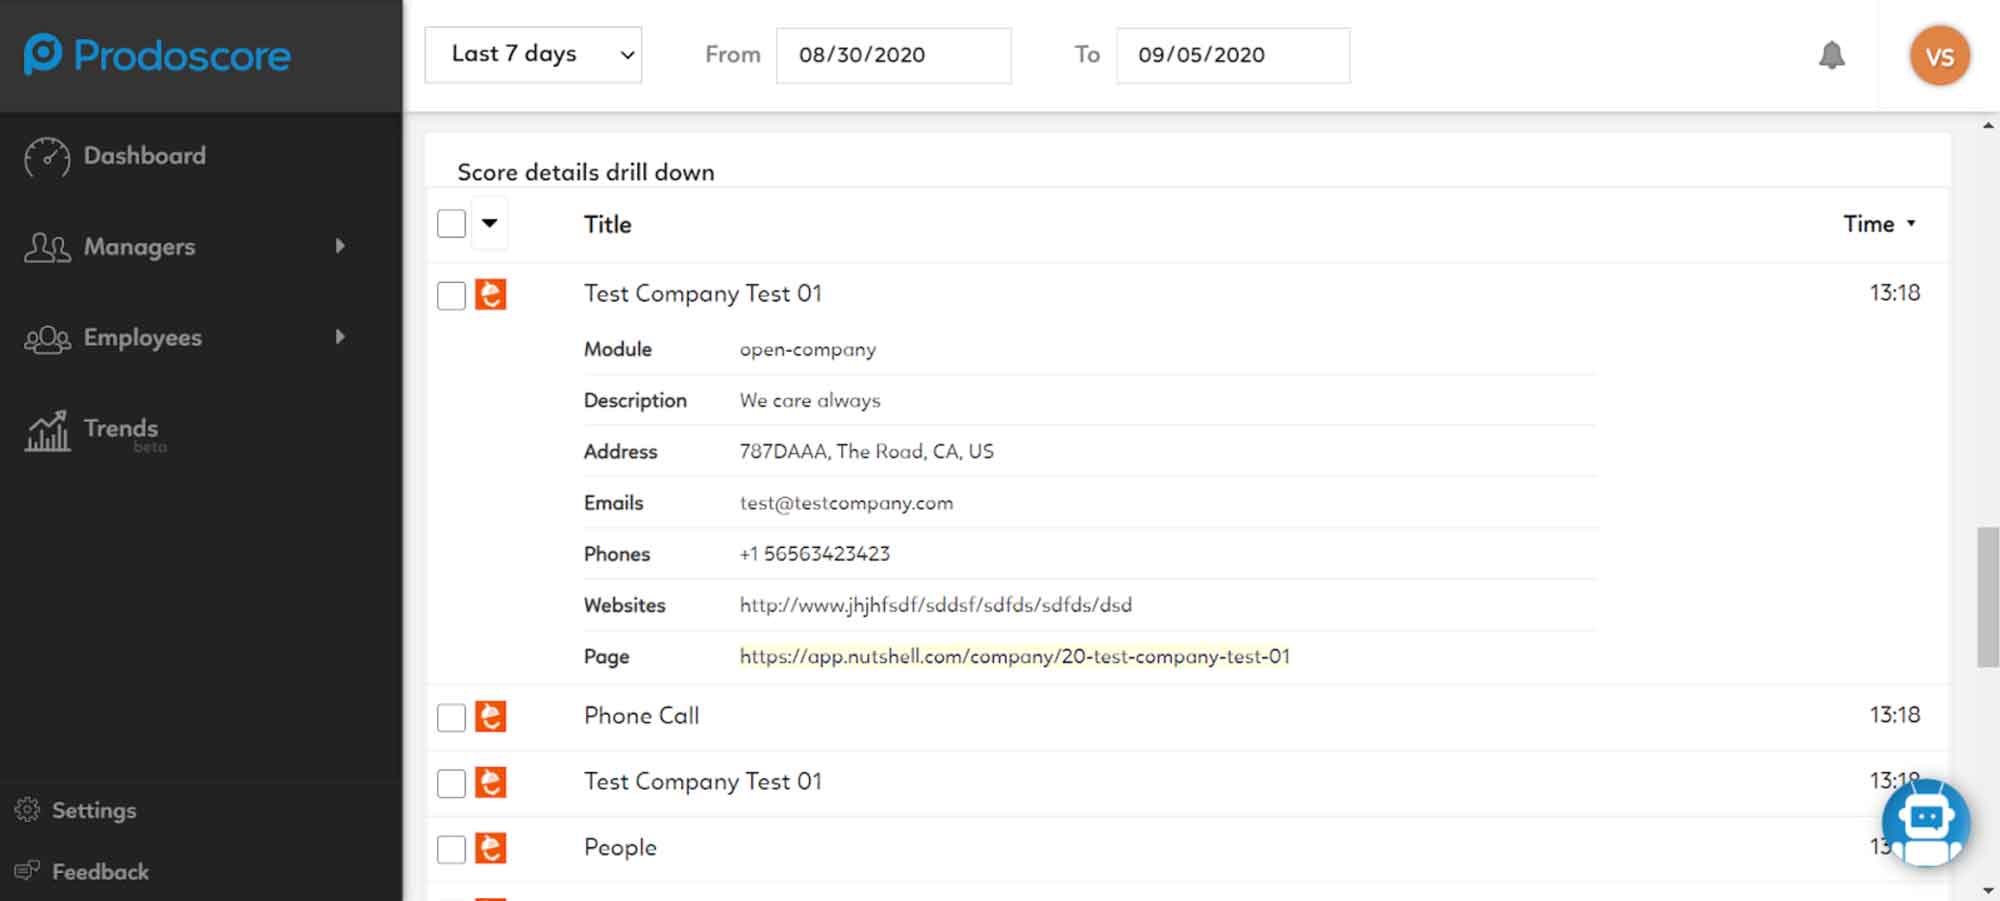Open the Last 7 days range dropdown

pyautogui.click(x=533, y=55)
